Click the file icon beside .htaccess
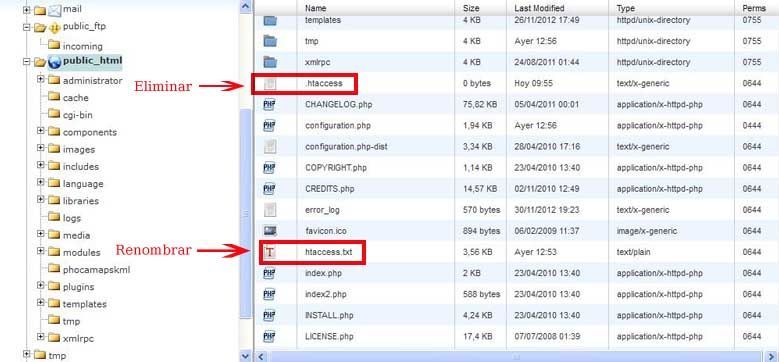The width and height of the screenshot is (779, 362). (269, 84)
